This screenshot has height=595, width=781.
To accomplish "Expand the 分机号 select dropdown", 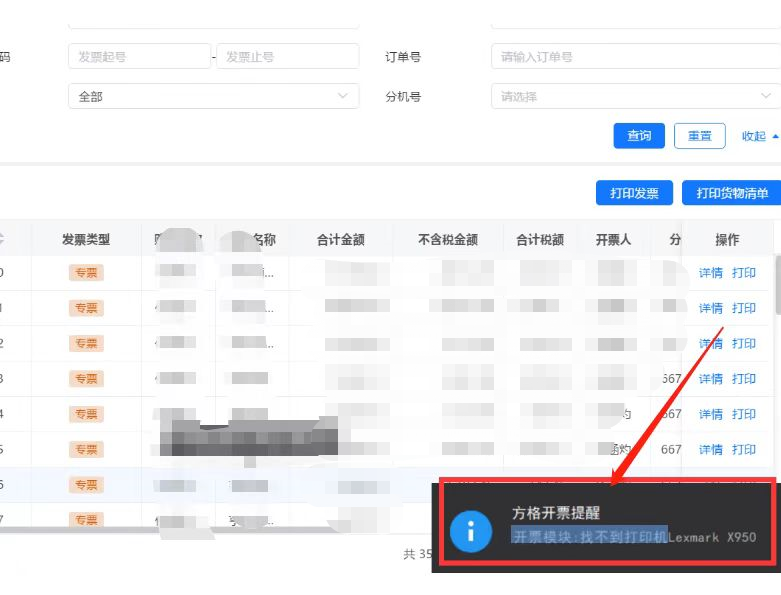I will pos(634,97).
